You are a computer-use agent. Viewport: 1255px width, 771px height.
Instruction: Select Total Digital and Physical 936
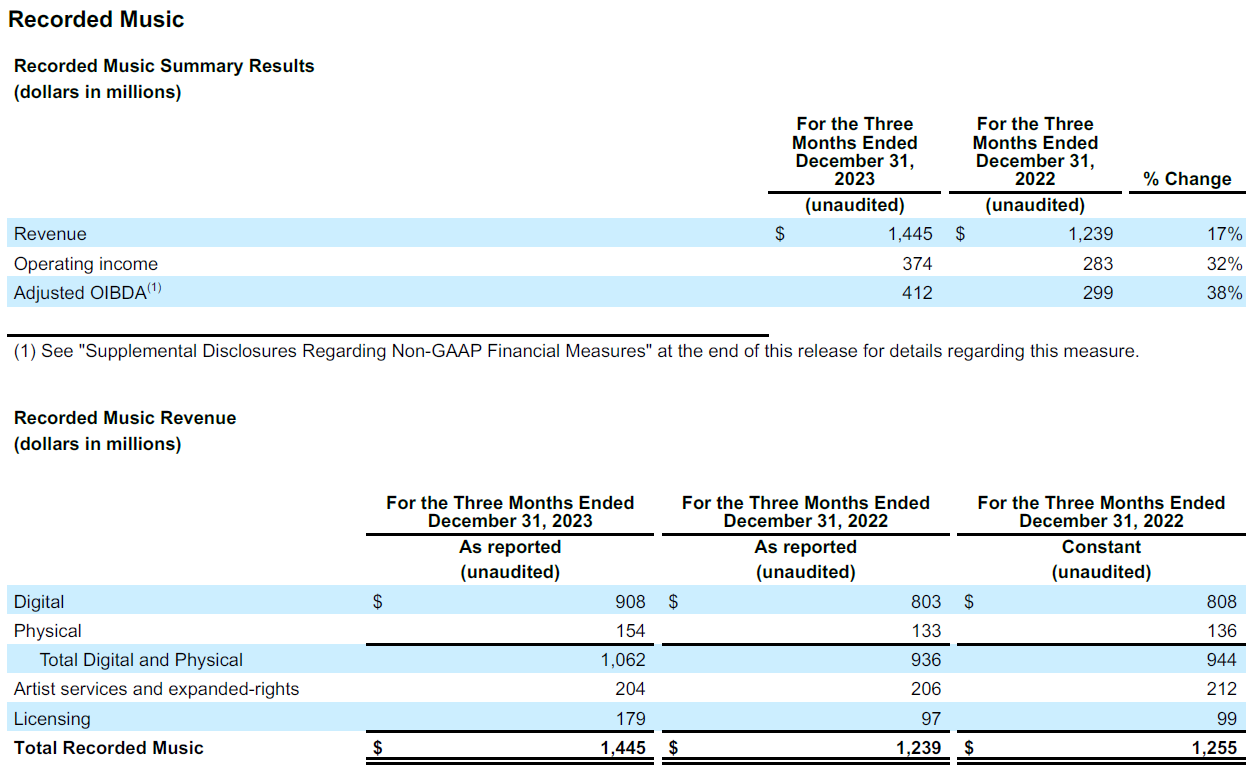click(926, 660)
